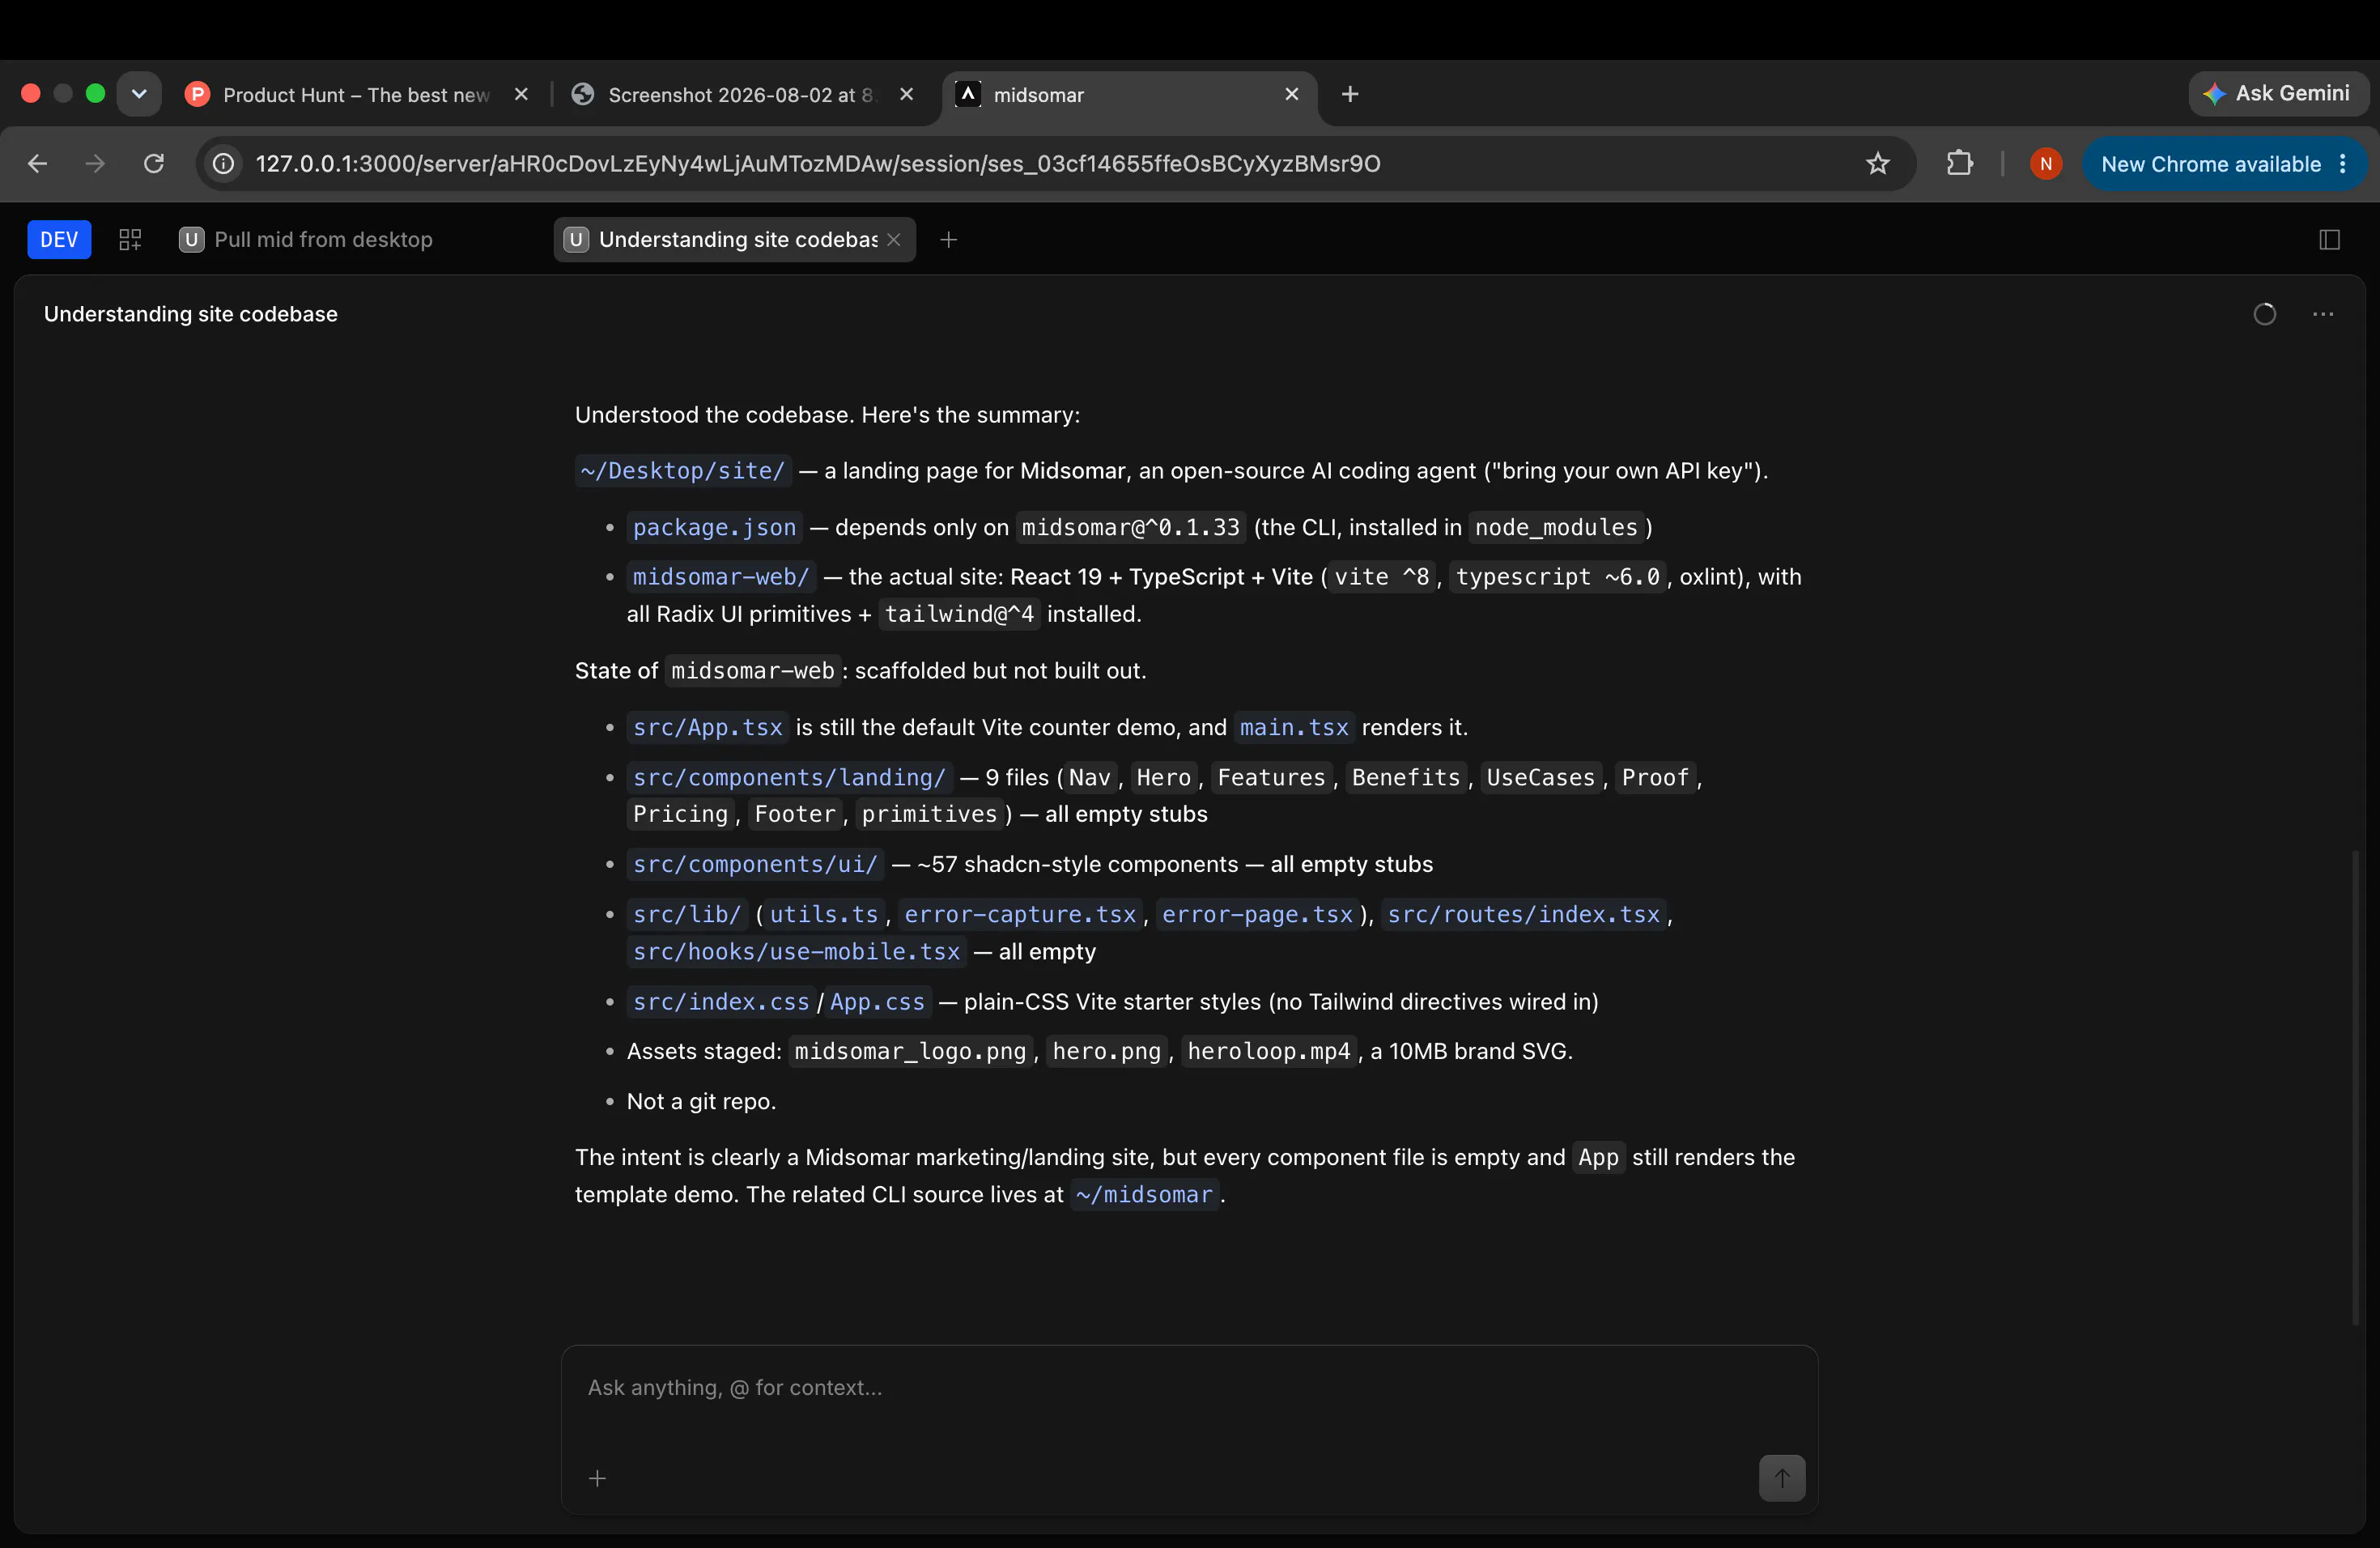Open the Chrome profile avatar N

click(2046, 164)
